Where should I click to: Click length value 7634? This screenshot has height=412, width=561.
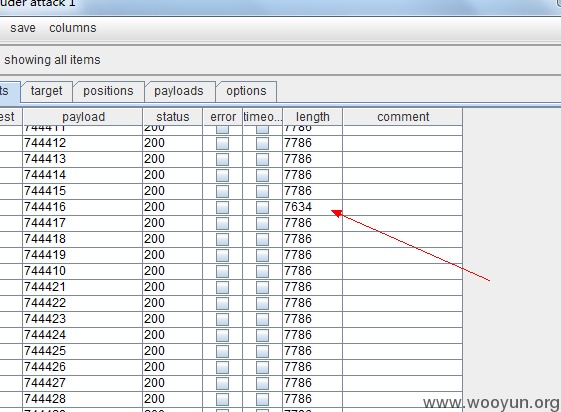298,207
